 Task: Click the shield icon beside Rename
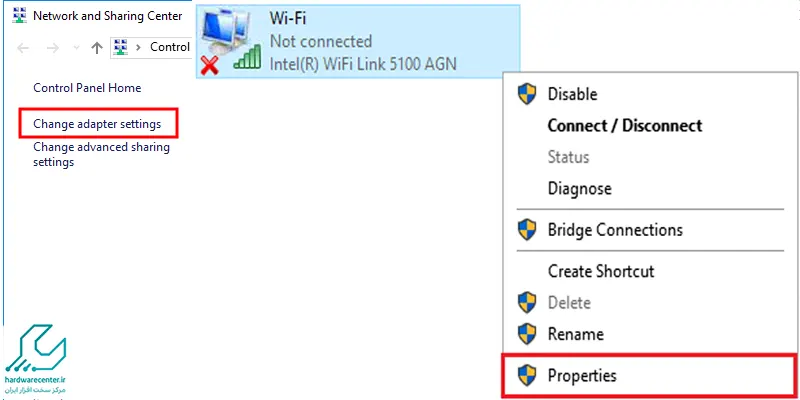pyautogui.click(x=526, y=334)
